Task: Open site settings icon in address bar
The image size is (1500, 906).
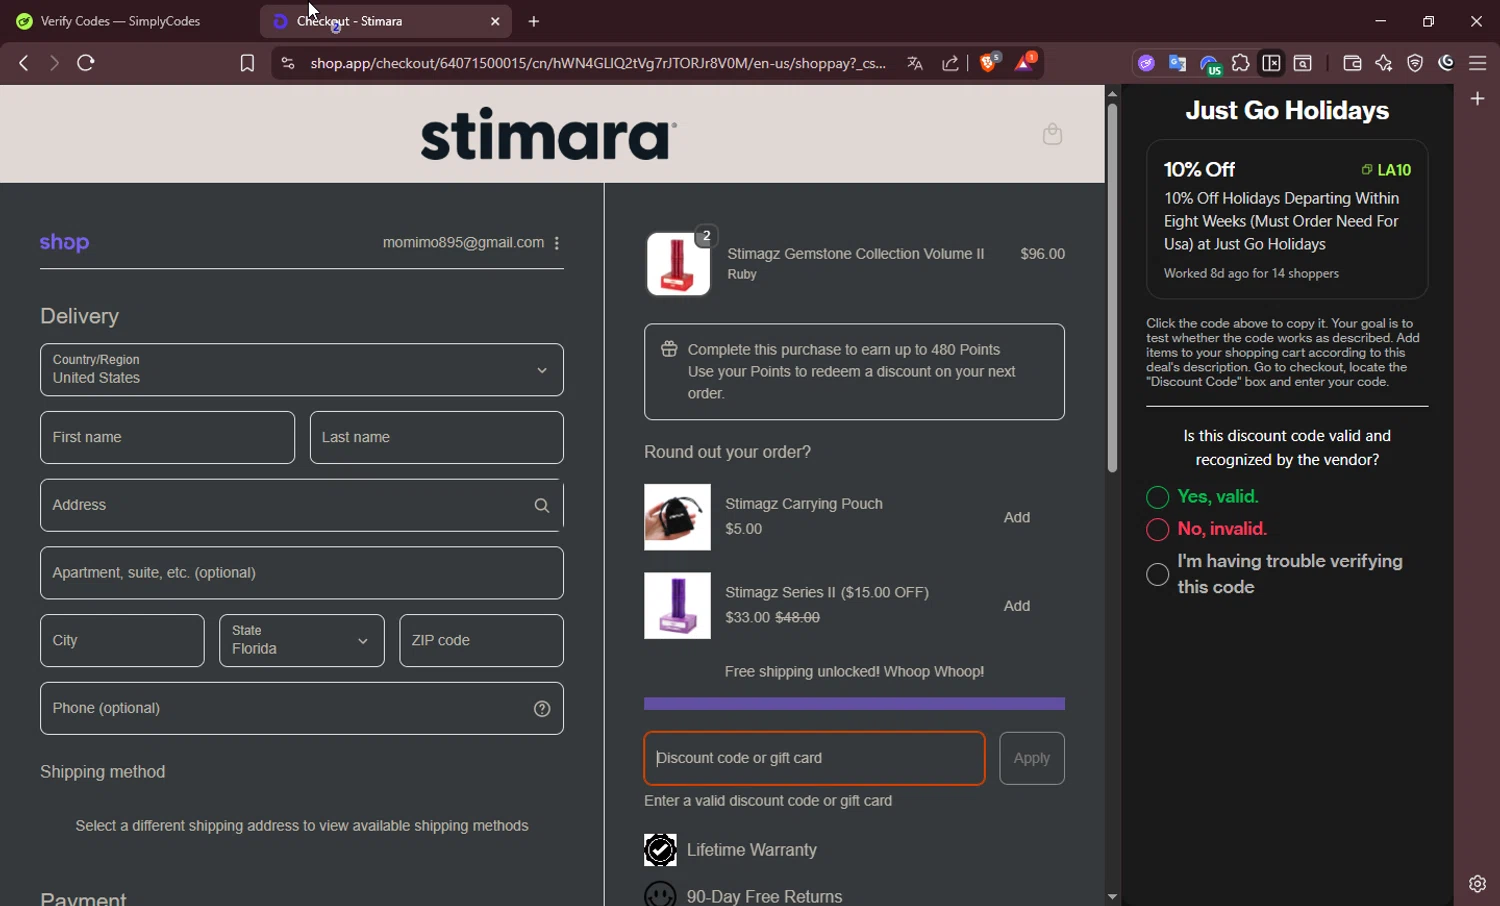Action: 287,63
